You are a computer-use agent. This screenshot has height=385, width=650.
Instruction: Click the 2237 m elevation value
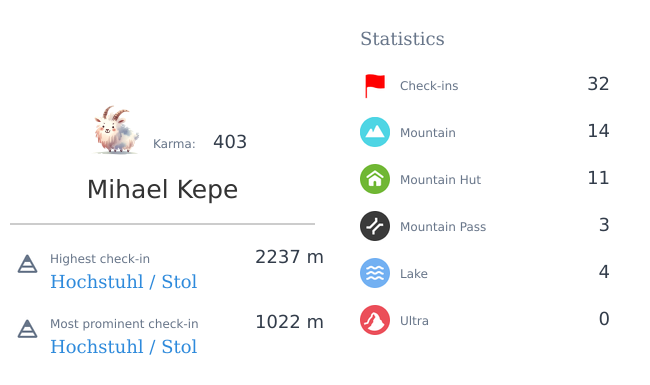pos(289,257)
